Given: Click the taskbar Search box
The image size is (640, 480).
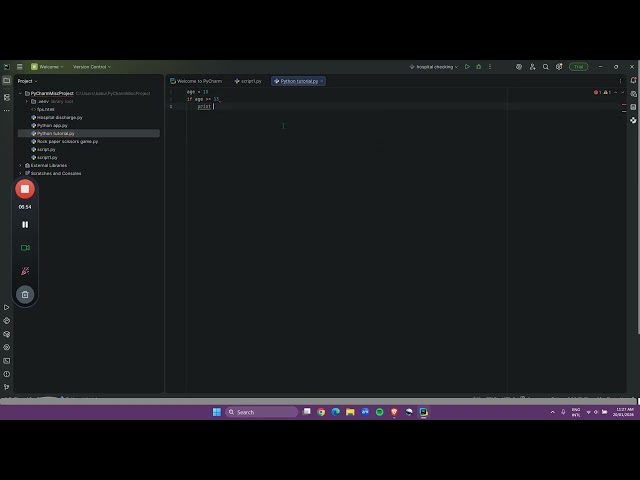Looking at the screenshot, I should pos(261,412).
